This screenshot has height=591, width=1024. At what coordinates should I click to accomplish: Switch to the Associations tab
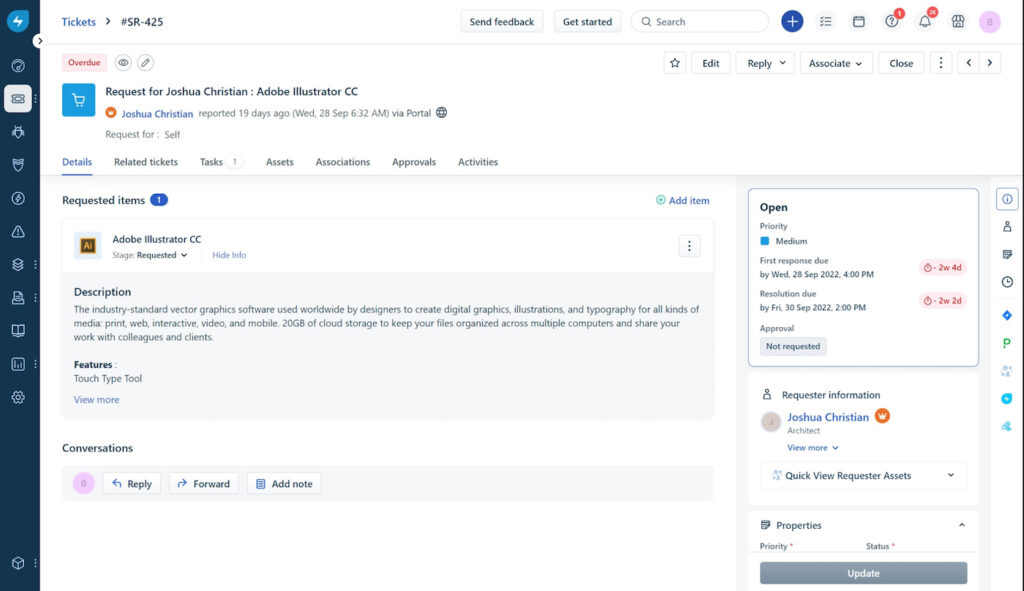click(343, 162)
